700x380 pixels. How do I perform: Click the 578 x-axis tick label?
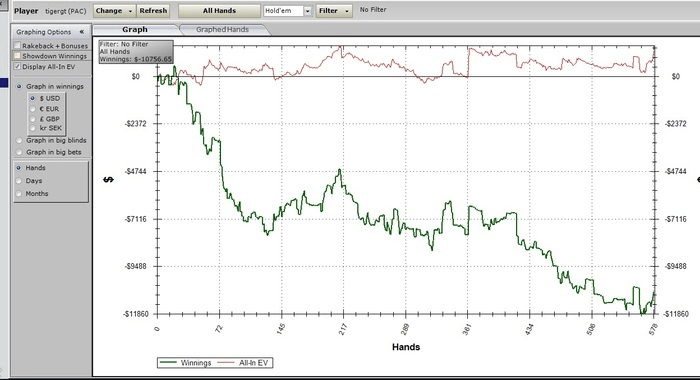click(x=653, y=330)
